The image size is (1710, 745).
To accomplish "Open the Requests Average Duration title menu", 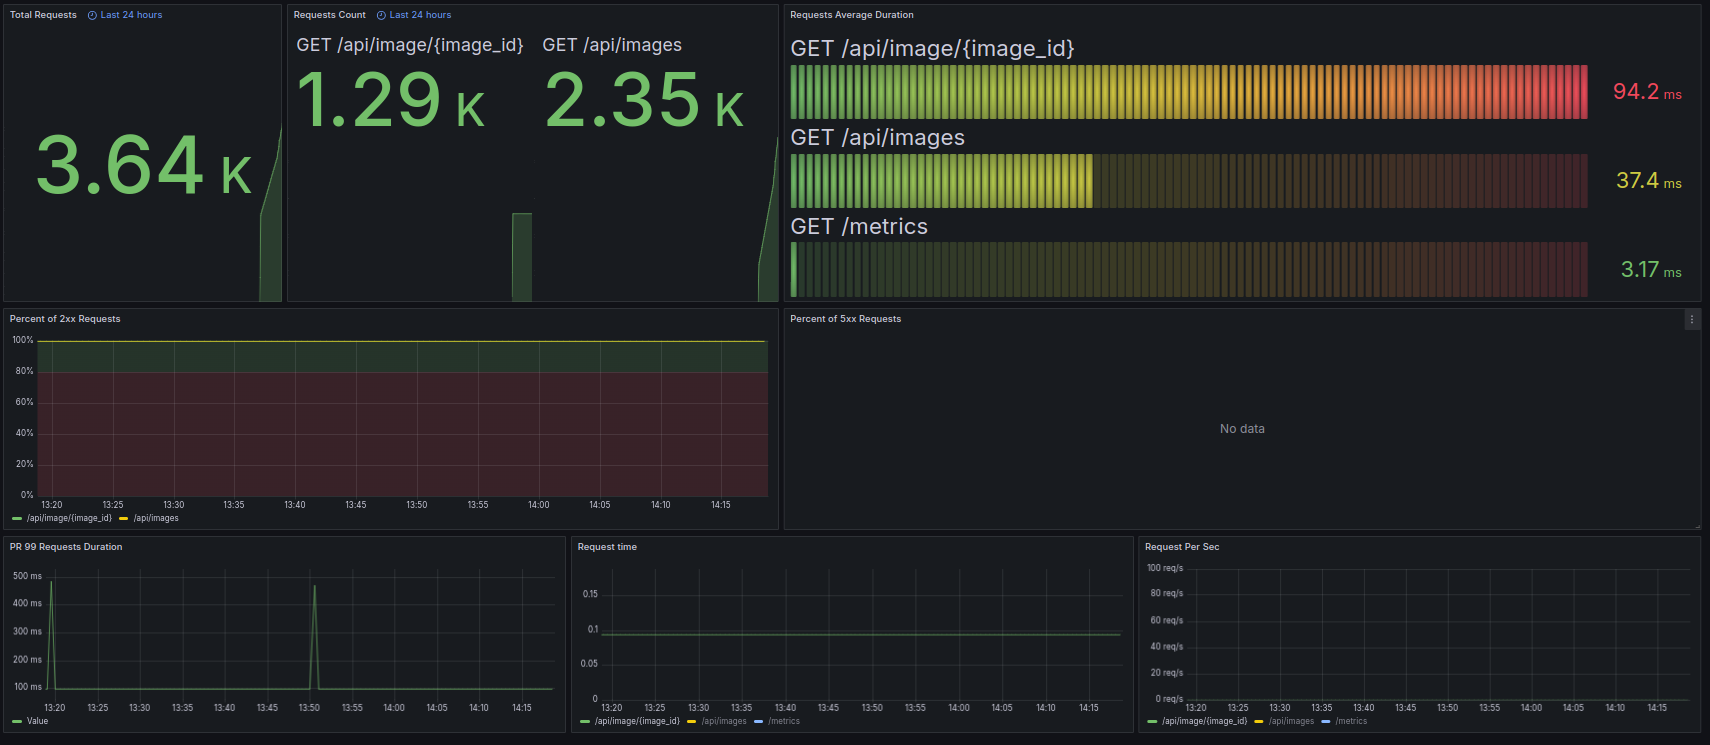I will [x=851, y=15].
